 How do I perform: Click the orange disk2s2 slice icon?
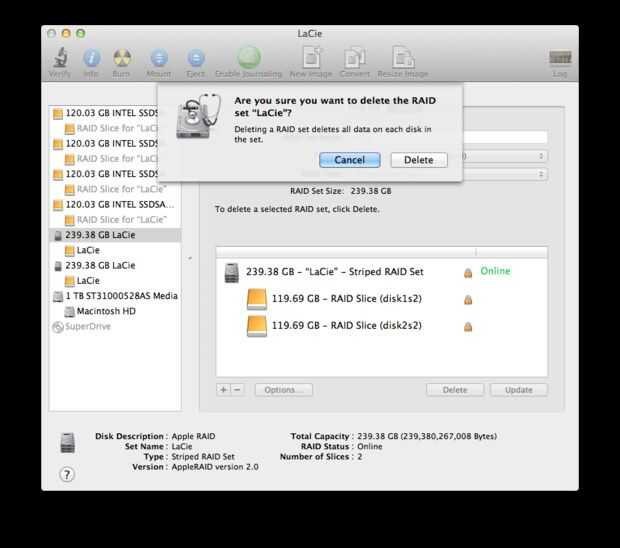(x=257, y=326)
